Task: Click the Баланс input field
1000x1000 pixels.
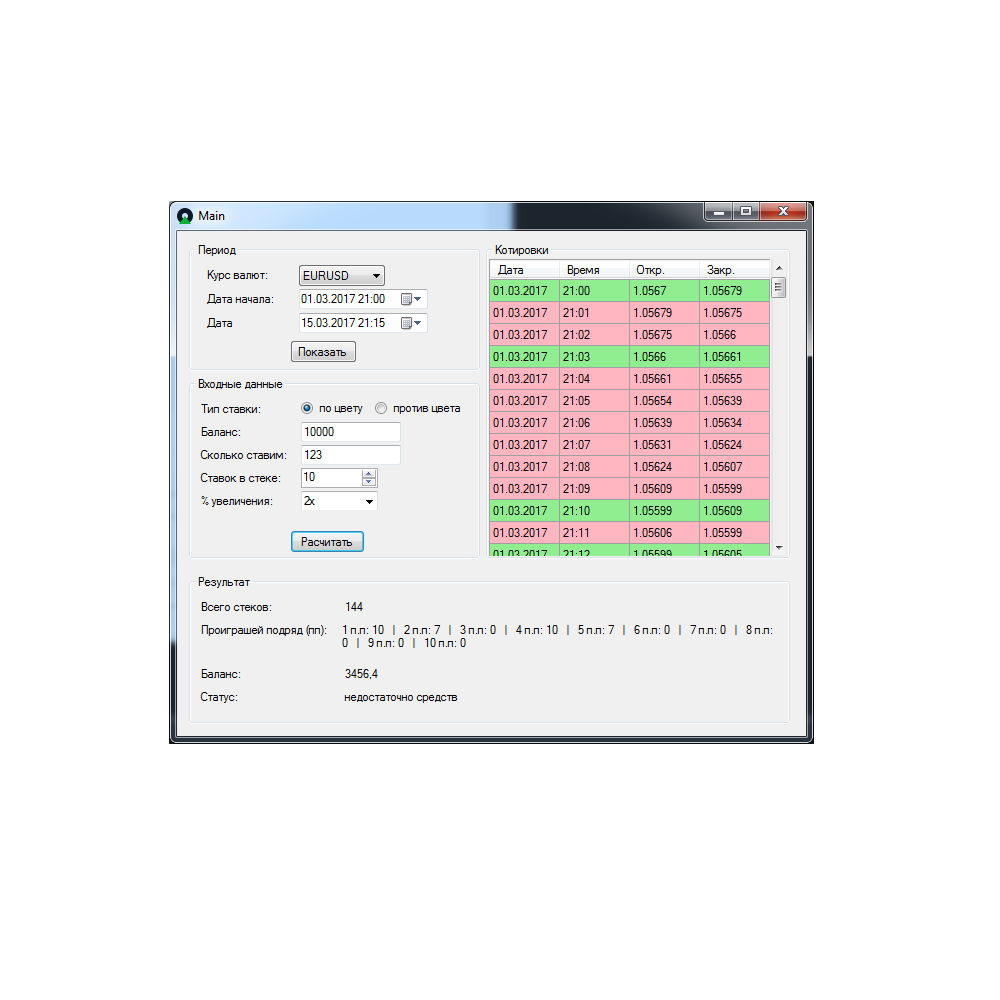Action: (x=350, y=432)
